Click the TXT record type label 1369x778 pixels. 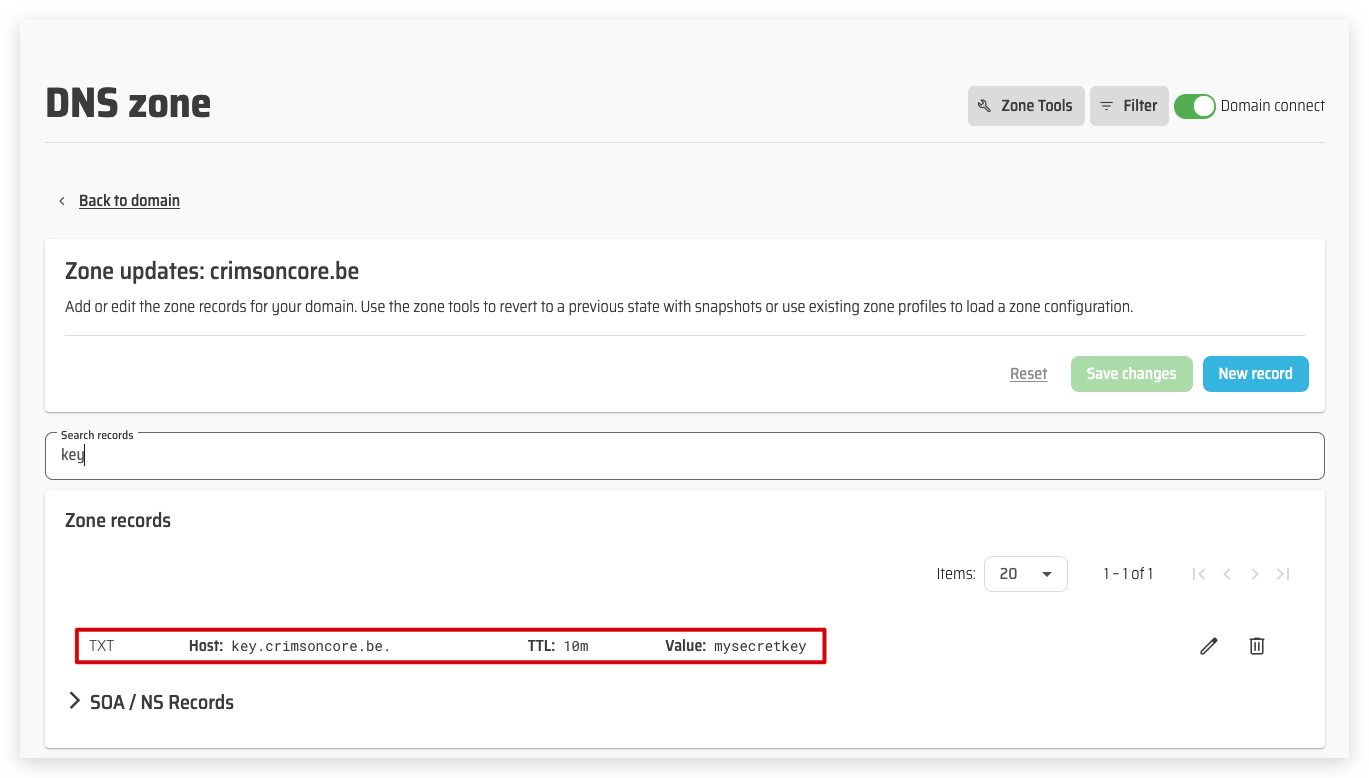click(102, 646)
